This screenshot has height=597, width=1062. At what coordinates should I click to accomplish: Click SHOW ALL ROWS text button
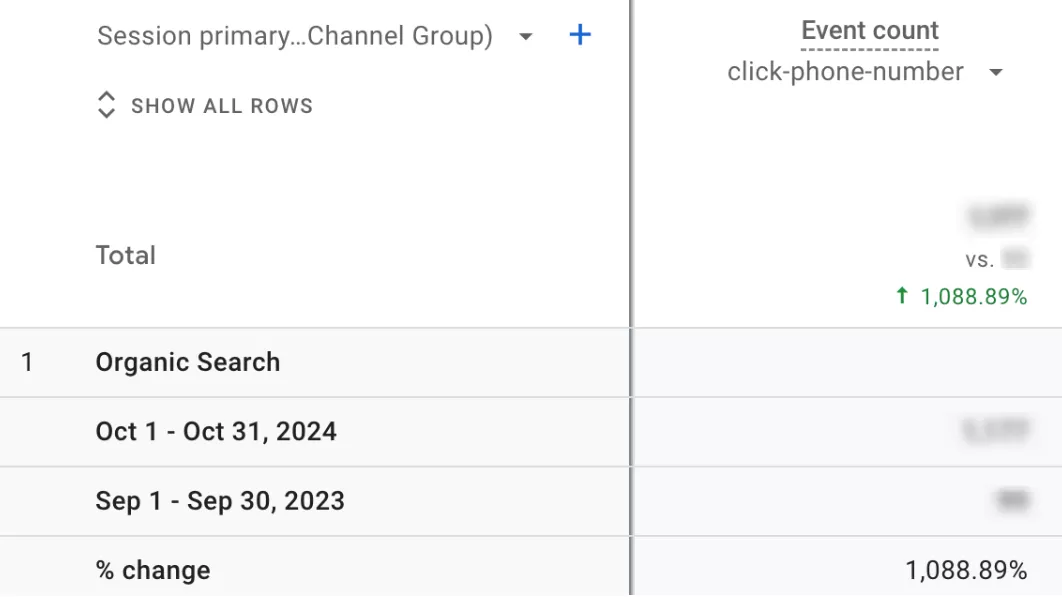(x=221, y=106)
